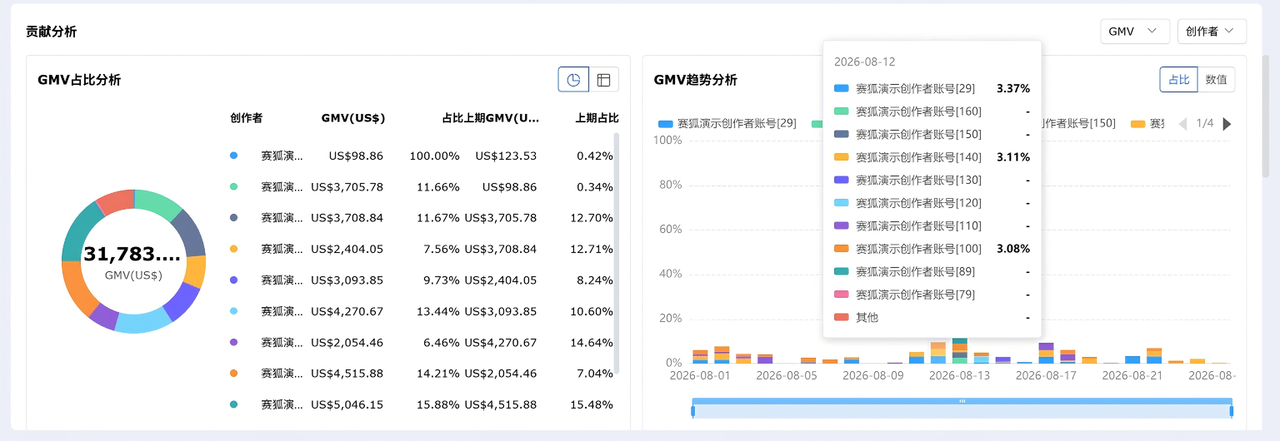Toggle the orange legend item near page arrows
Viewport: 1280px width, 441px height.
(x=1148, y=124)
